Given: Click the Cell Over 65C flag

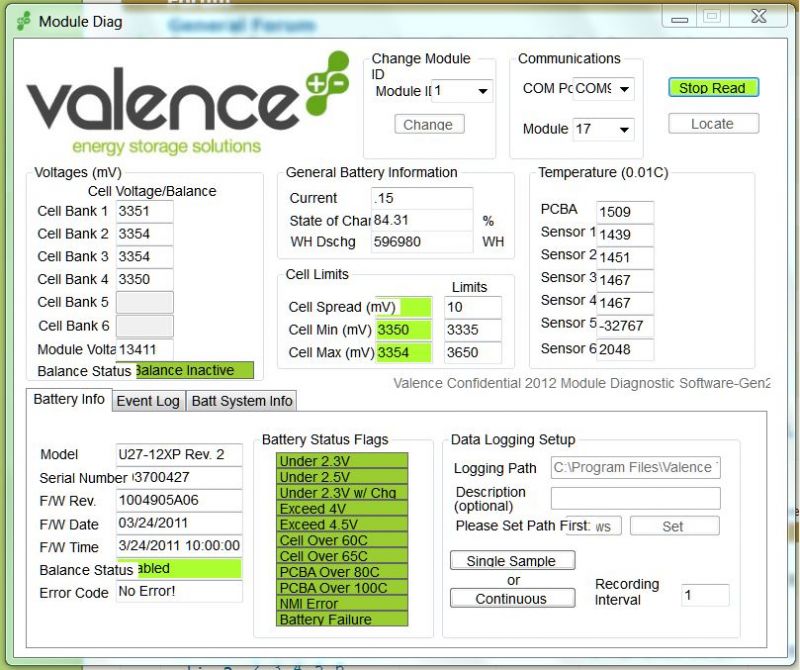Looking at the screenshot, I should pos(342,556).
